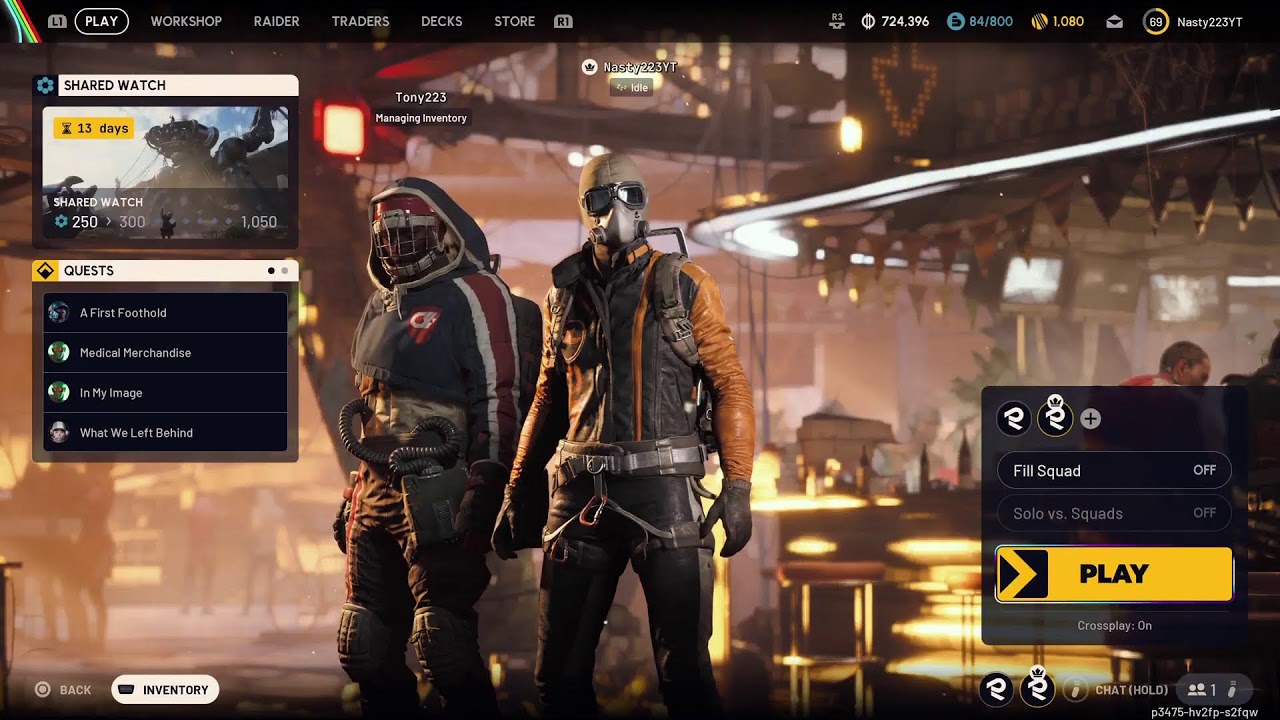Click the trader portrait beside In My Image
1280x720 pixels.
coord(59,392)
